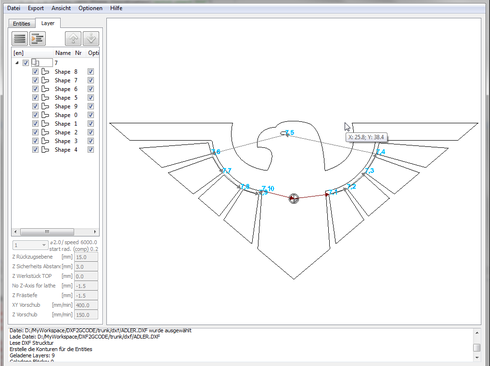Click the collapse all layers icon

point(20,39)
